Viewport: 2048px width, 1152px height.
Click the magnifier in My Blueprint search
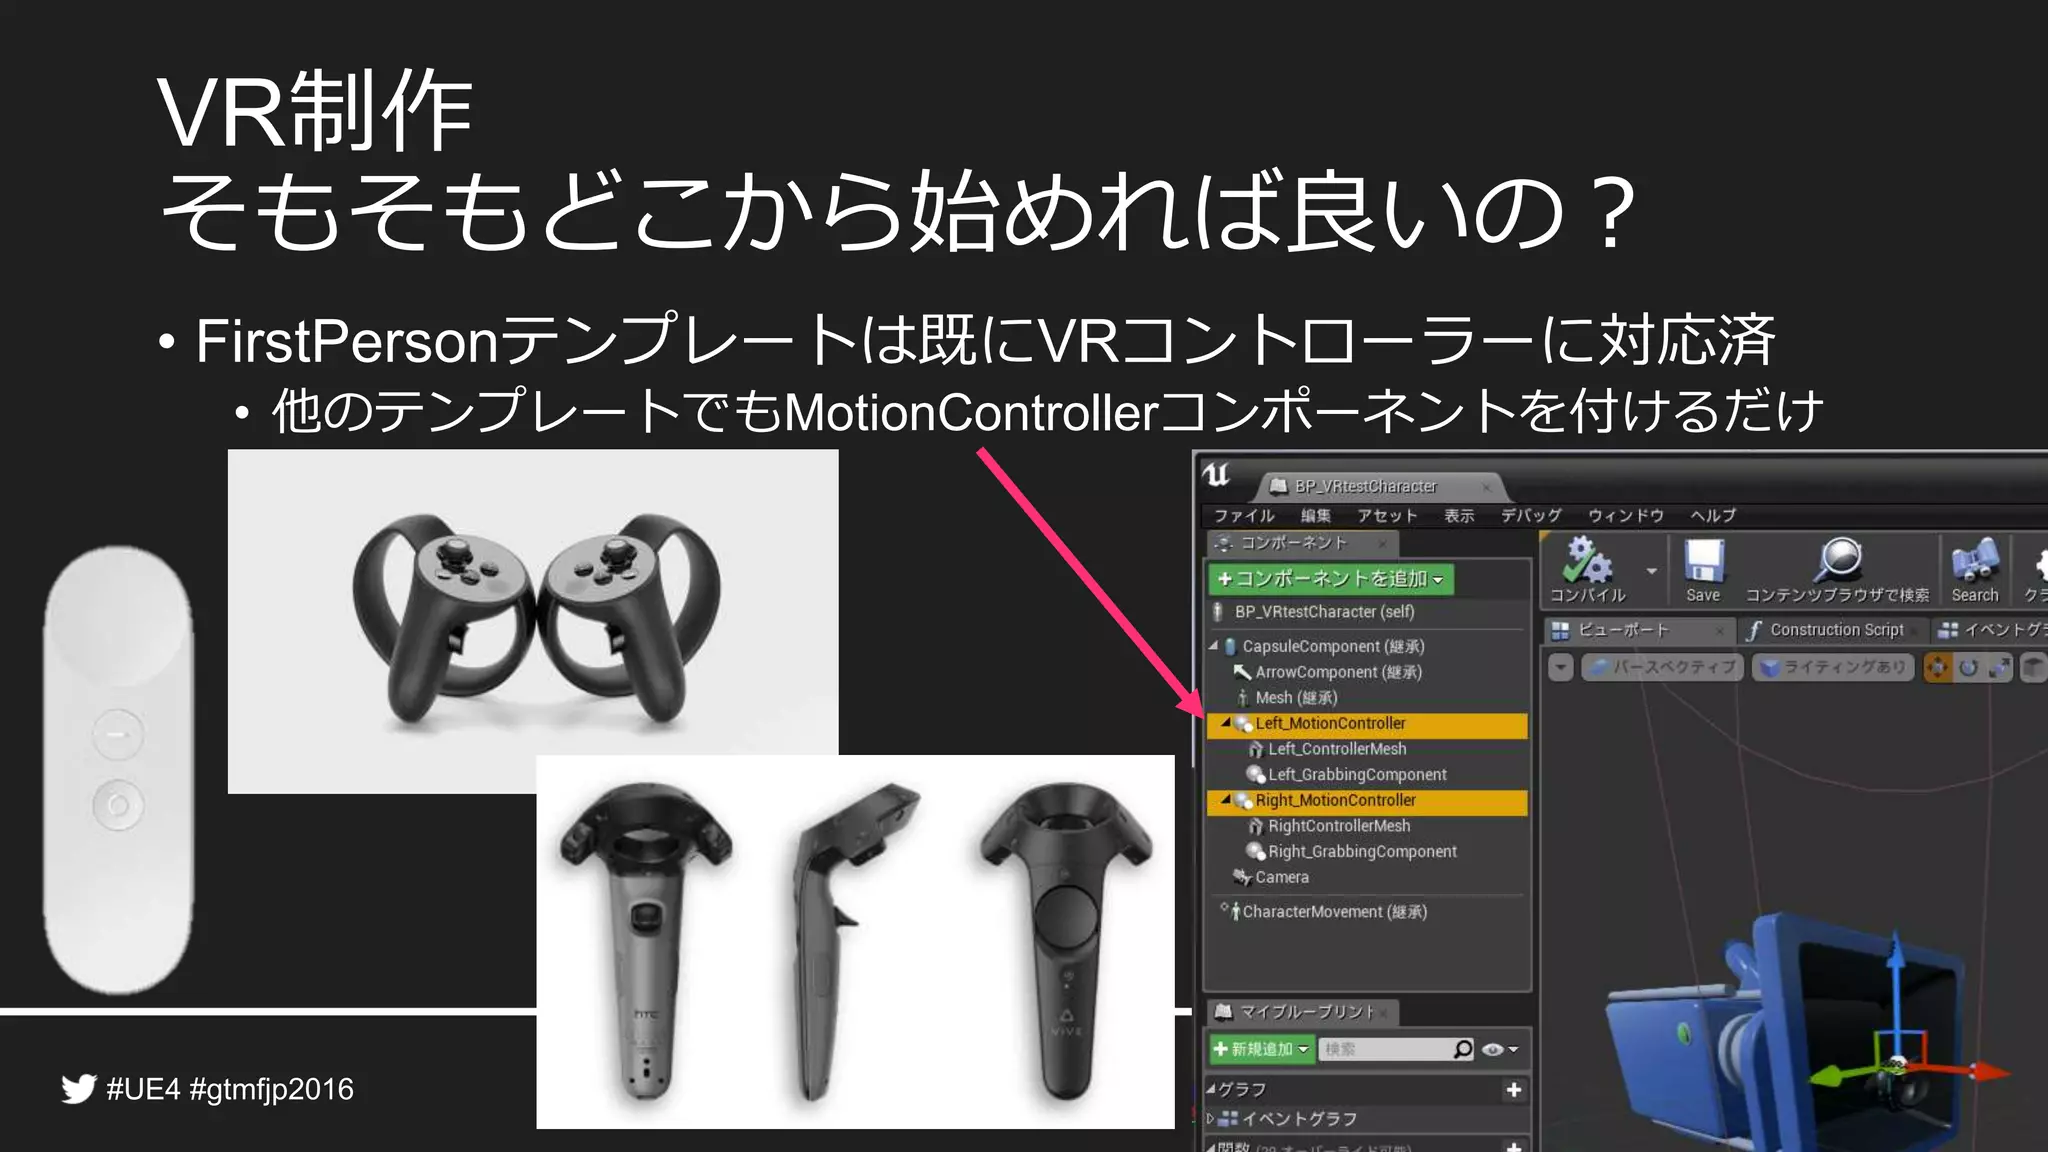[1463, 1049]
